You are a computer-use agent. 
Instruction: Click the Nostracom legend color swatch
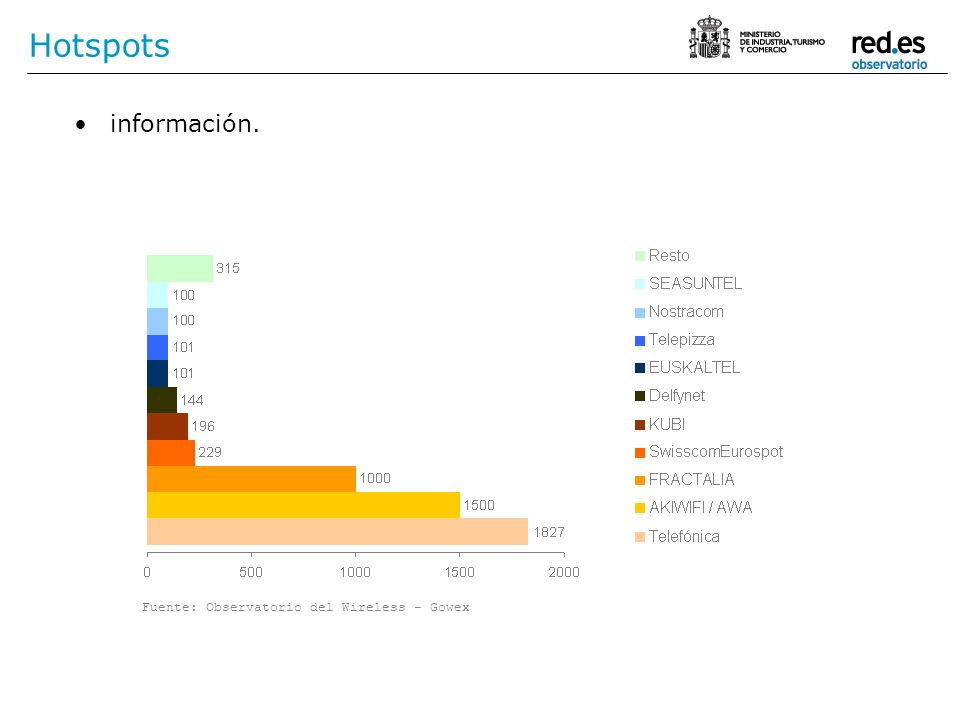click(640, 312)
